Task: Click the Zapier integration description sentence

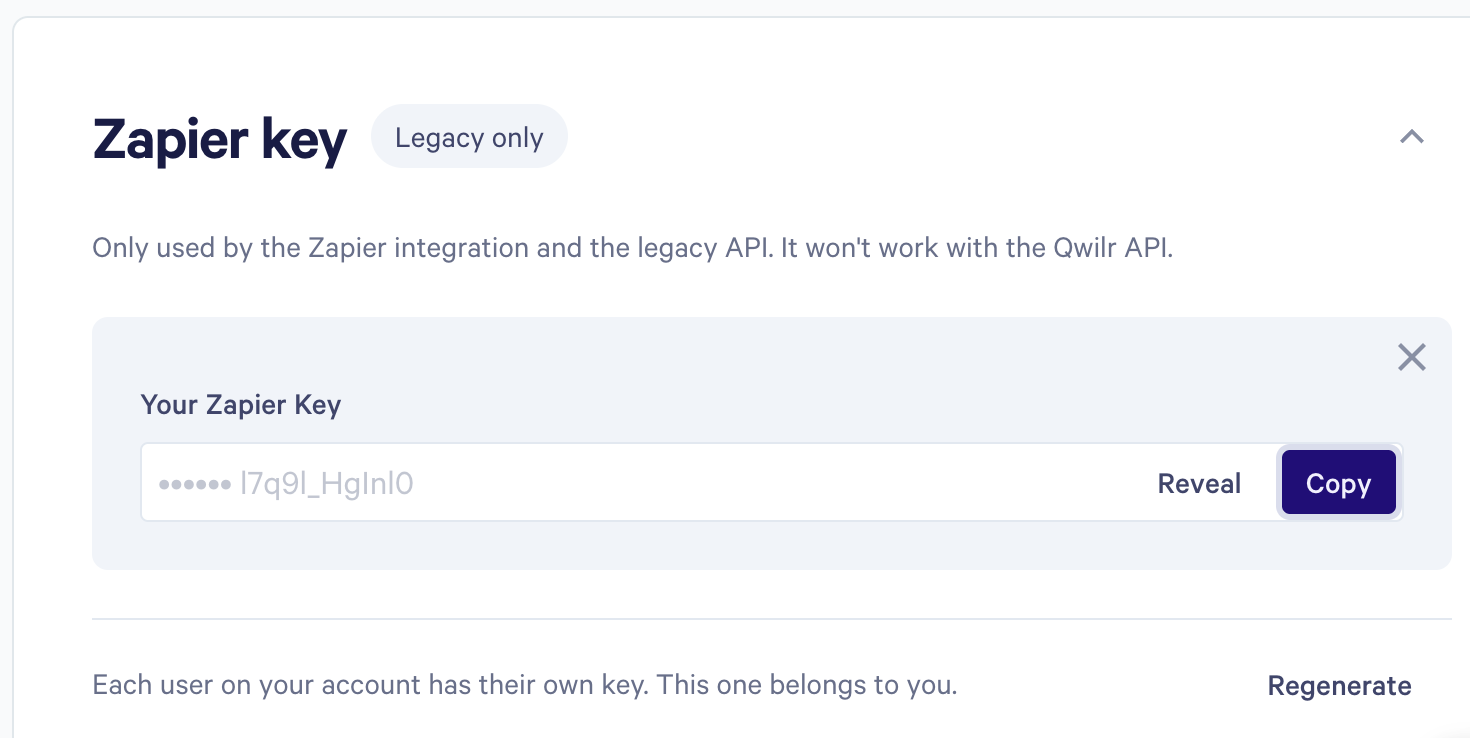Action: 432,248
